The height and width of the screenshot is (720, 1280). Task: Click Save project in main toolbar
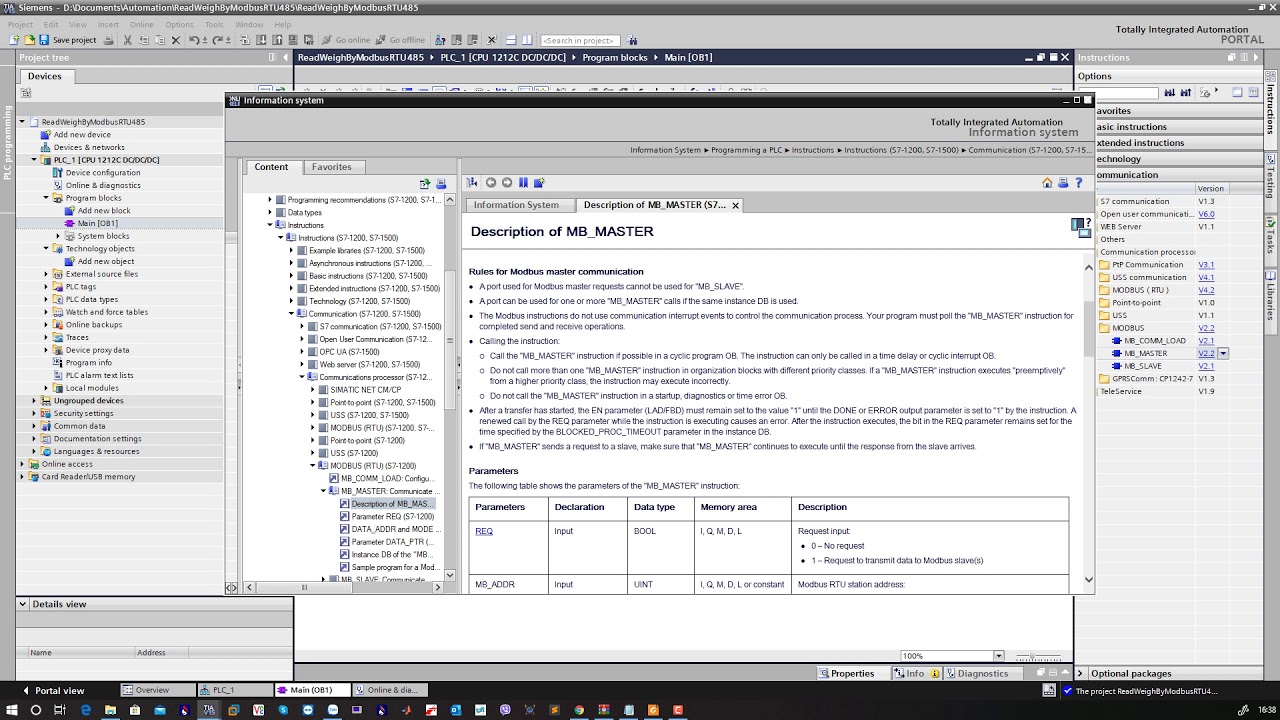(68, 40)
